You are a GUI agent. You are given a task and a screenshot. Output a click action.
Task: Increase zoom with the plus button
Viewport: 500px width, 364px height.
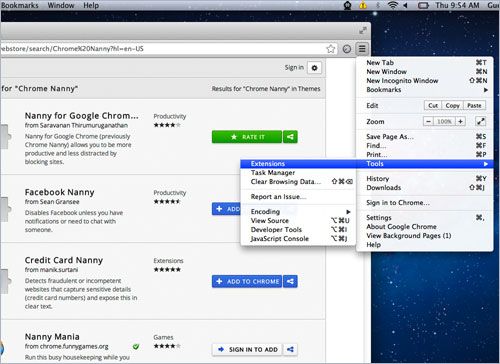pyautogui.click(x=460, y=121)
